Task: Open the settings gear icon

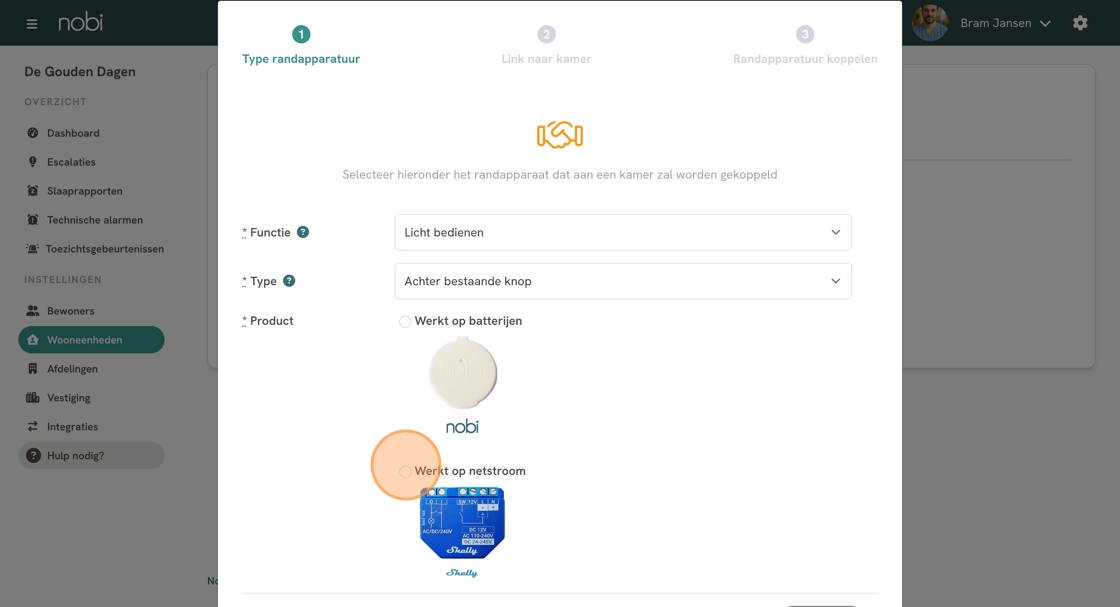Action: [x=1080, y=23]
